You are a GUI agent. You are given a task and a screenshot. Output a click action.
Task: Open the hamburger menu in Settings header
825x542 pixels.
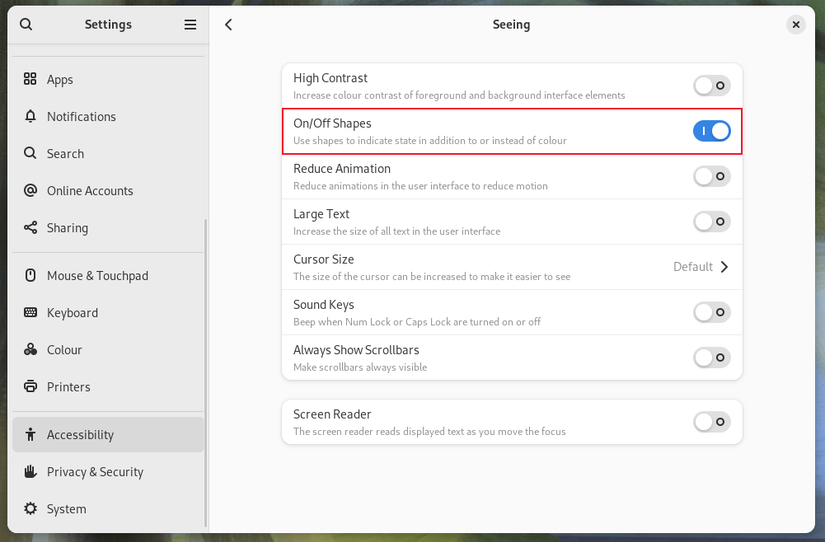click(190, 25)
